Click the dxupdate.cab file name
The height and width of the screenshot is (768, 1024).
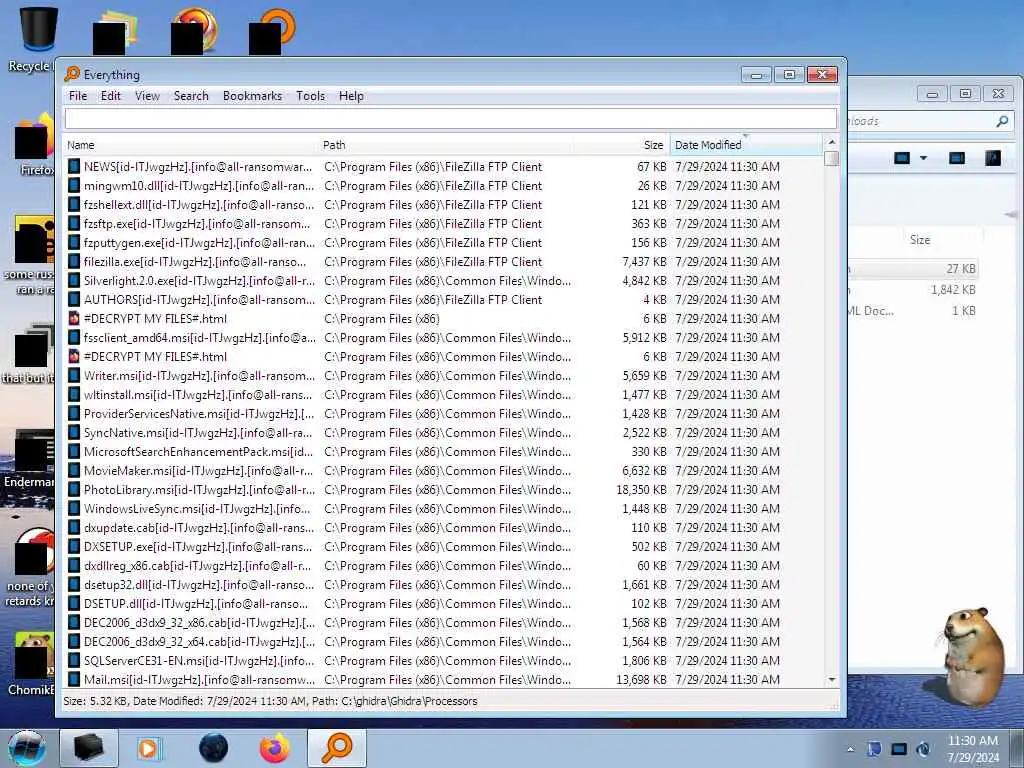point(199,527)
